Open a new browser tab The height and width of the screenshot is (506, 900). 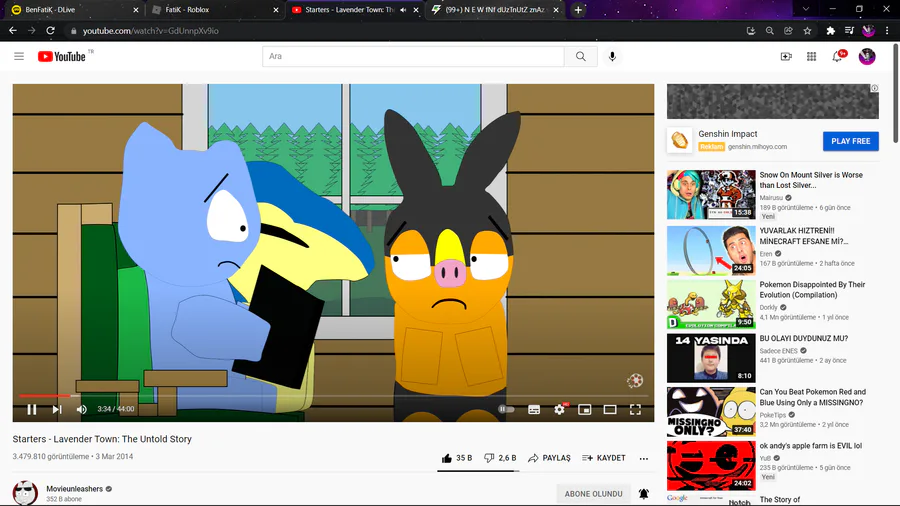tap(578, 10)
